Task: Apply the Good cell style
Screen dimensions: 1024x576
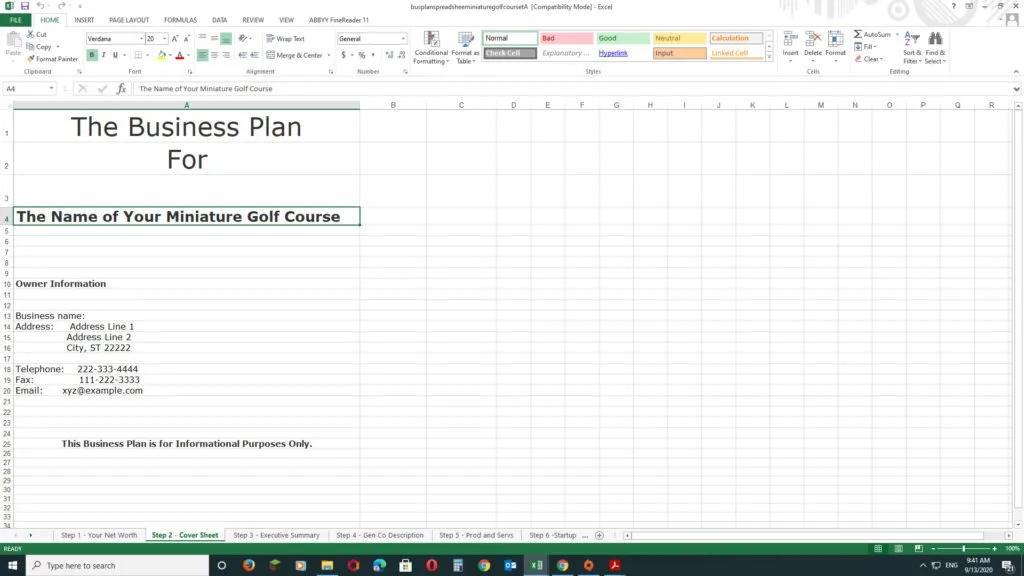Action: (x=623, y=38)
